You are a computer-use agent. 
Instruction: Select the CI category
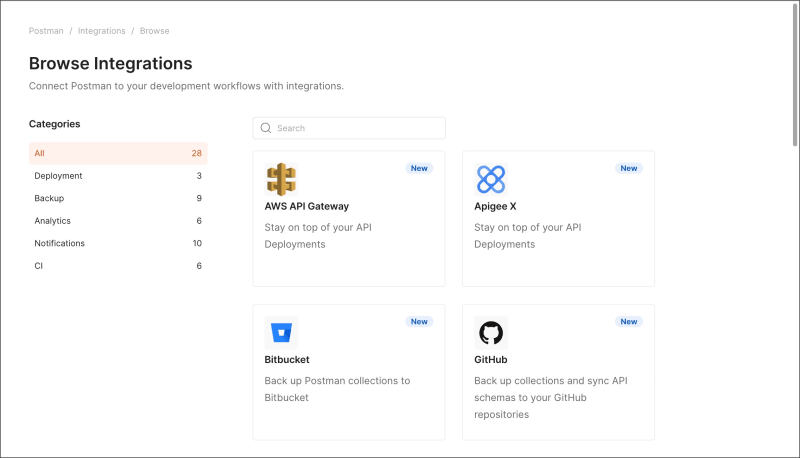(x=118, y=266)
